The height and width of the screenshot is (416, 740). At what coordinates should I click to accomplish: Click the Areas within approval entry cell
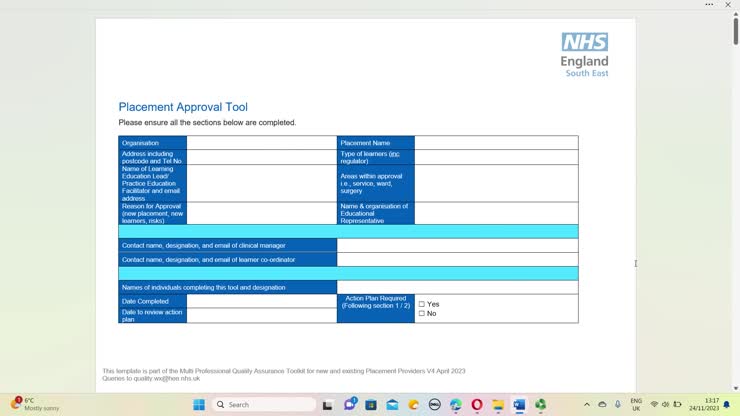[x=496, y=183]
